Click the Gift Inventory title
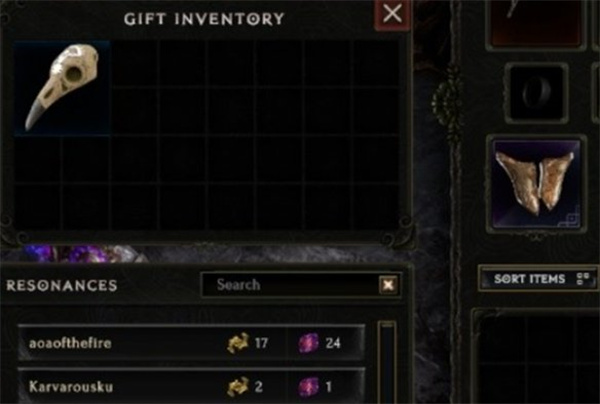Image resolution: width=600 pixels, height=404 pixels. pos(204,19)
